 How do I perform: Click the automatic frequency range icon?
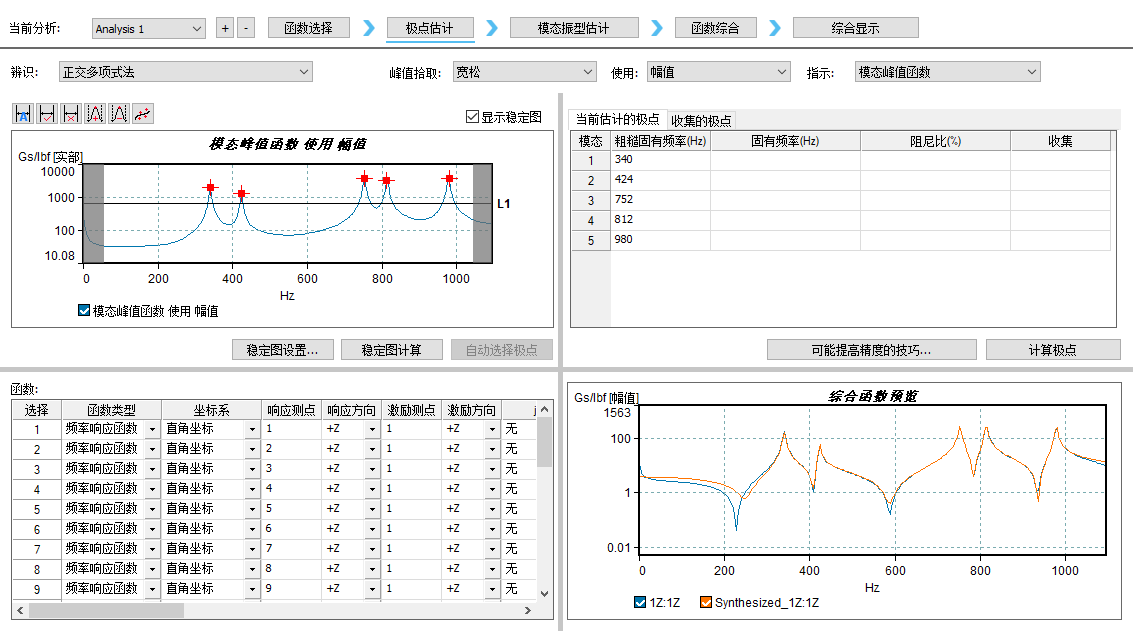(24, 114)
